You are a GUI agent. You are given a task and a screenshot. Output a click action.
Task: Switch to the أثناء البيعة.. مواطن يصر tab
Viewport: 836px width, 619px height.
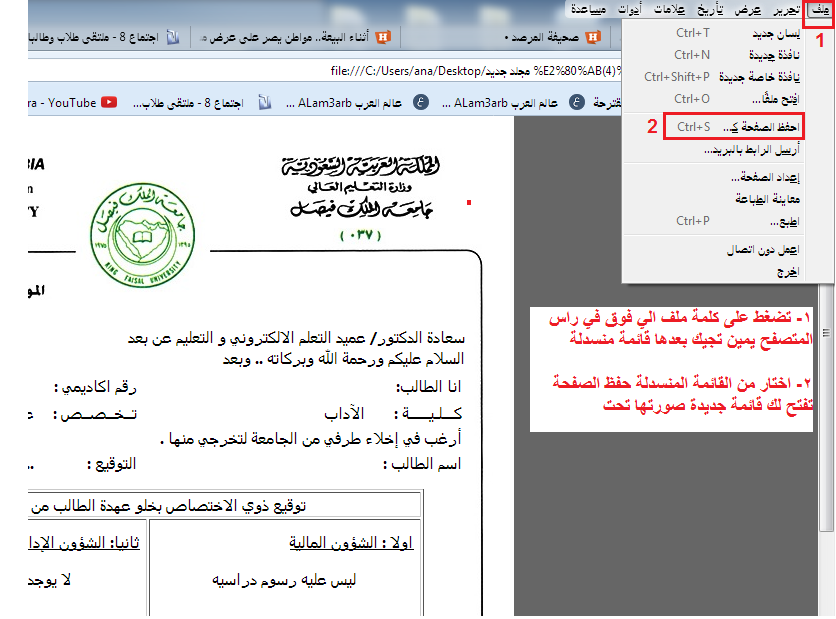click(295, 37)
